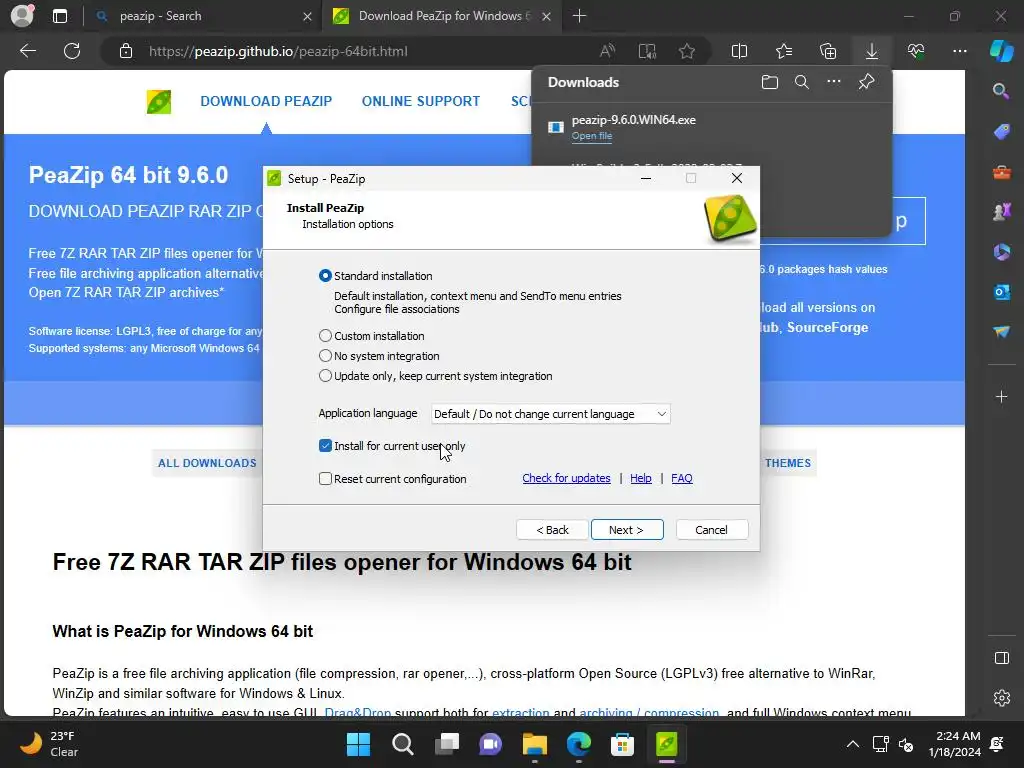
Task: Open Tools briefcase icon in sidebar
Action: (1001, 172)
